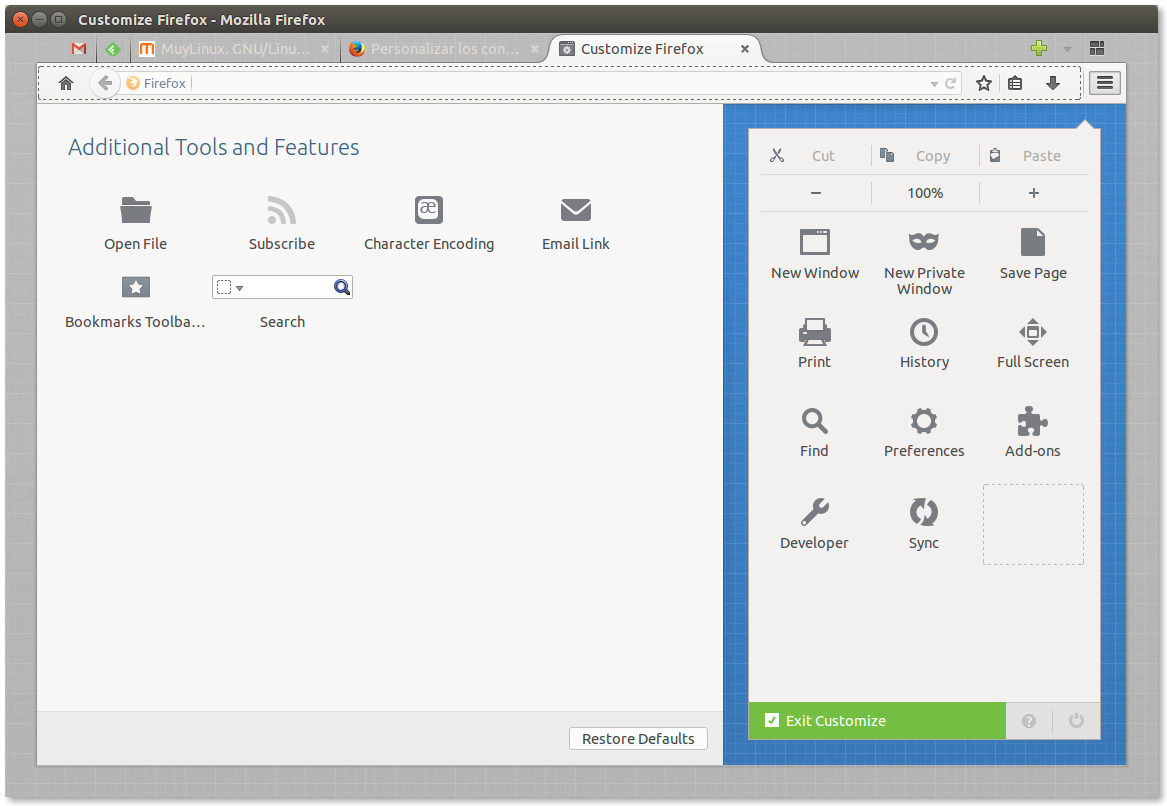This screenshot has width=1167, height=806.
Task: Click the Search widget magnifier button
Action: click(x=342, y=287)
